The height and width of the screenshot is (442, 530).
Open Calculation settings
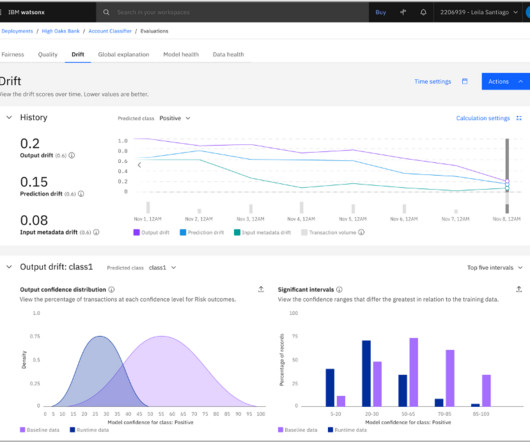click(x=483, y=118)
